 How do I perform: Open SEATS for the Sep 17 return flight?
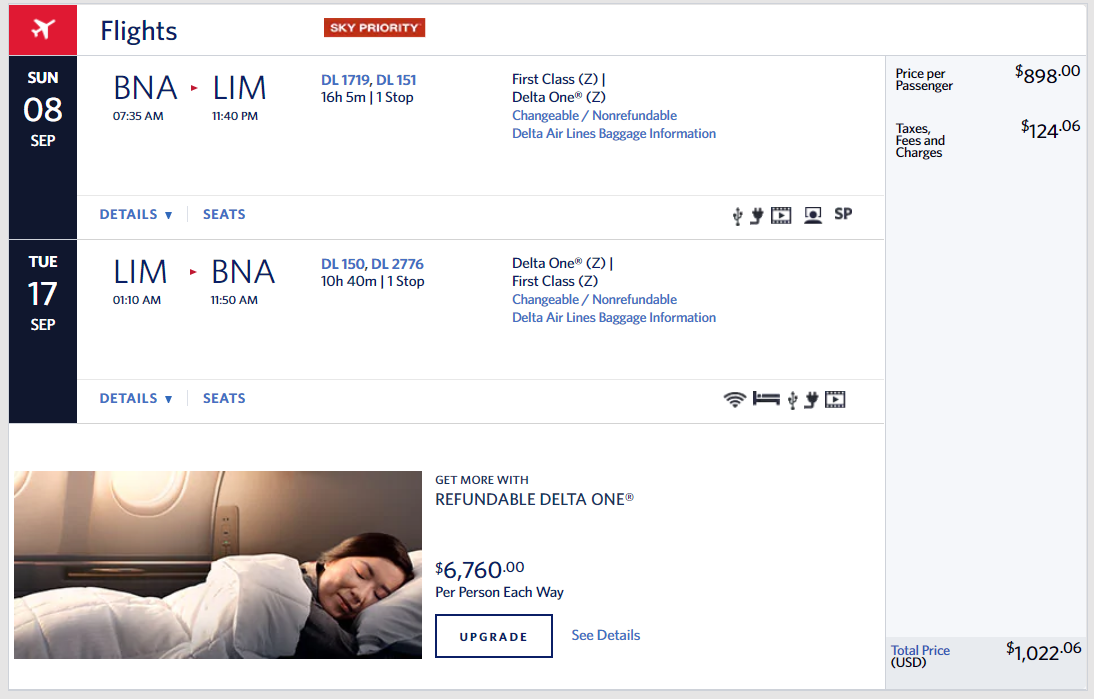pos(224,399)
